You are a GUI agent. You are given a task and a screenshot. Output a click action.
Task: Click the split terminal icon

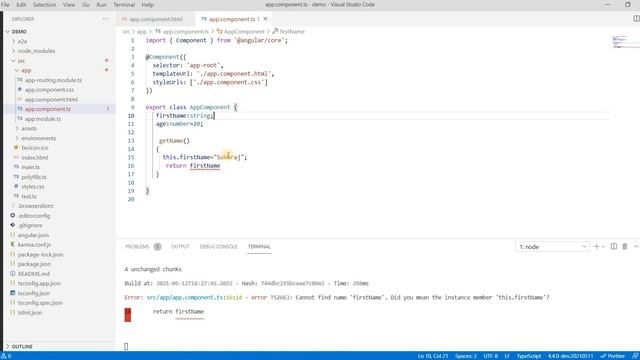click(x=613, y=247)
